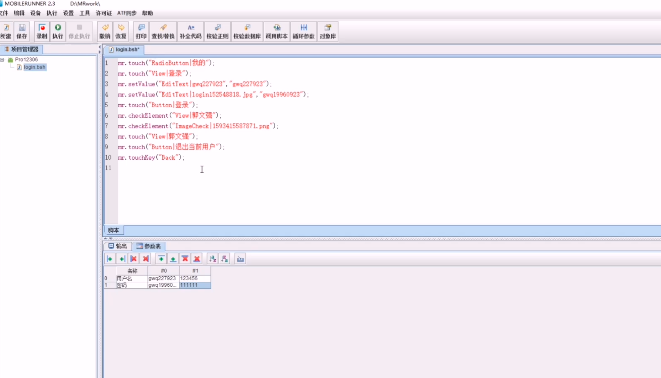Click the Undo (撤销) arrow icon
This screenshot has width=661, height=378.
[105, 31]
